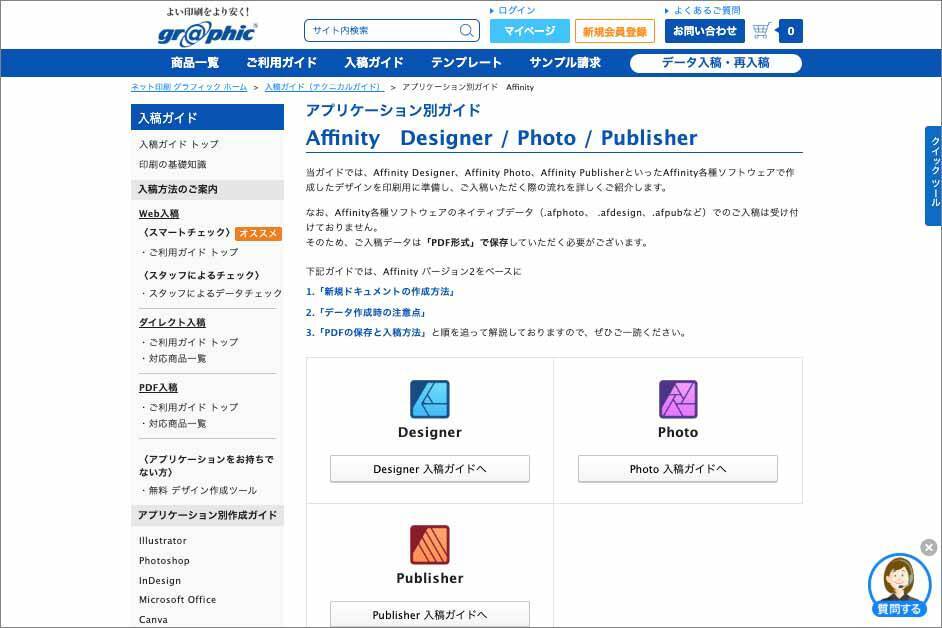Click the Affinity Publisher app icon
942x628 pixels.
point(429,545)
